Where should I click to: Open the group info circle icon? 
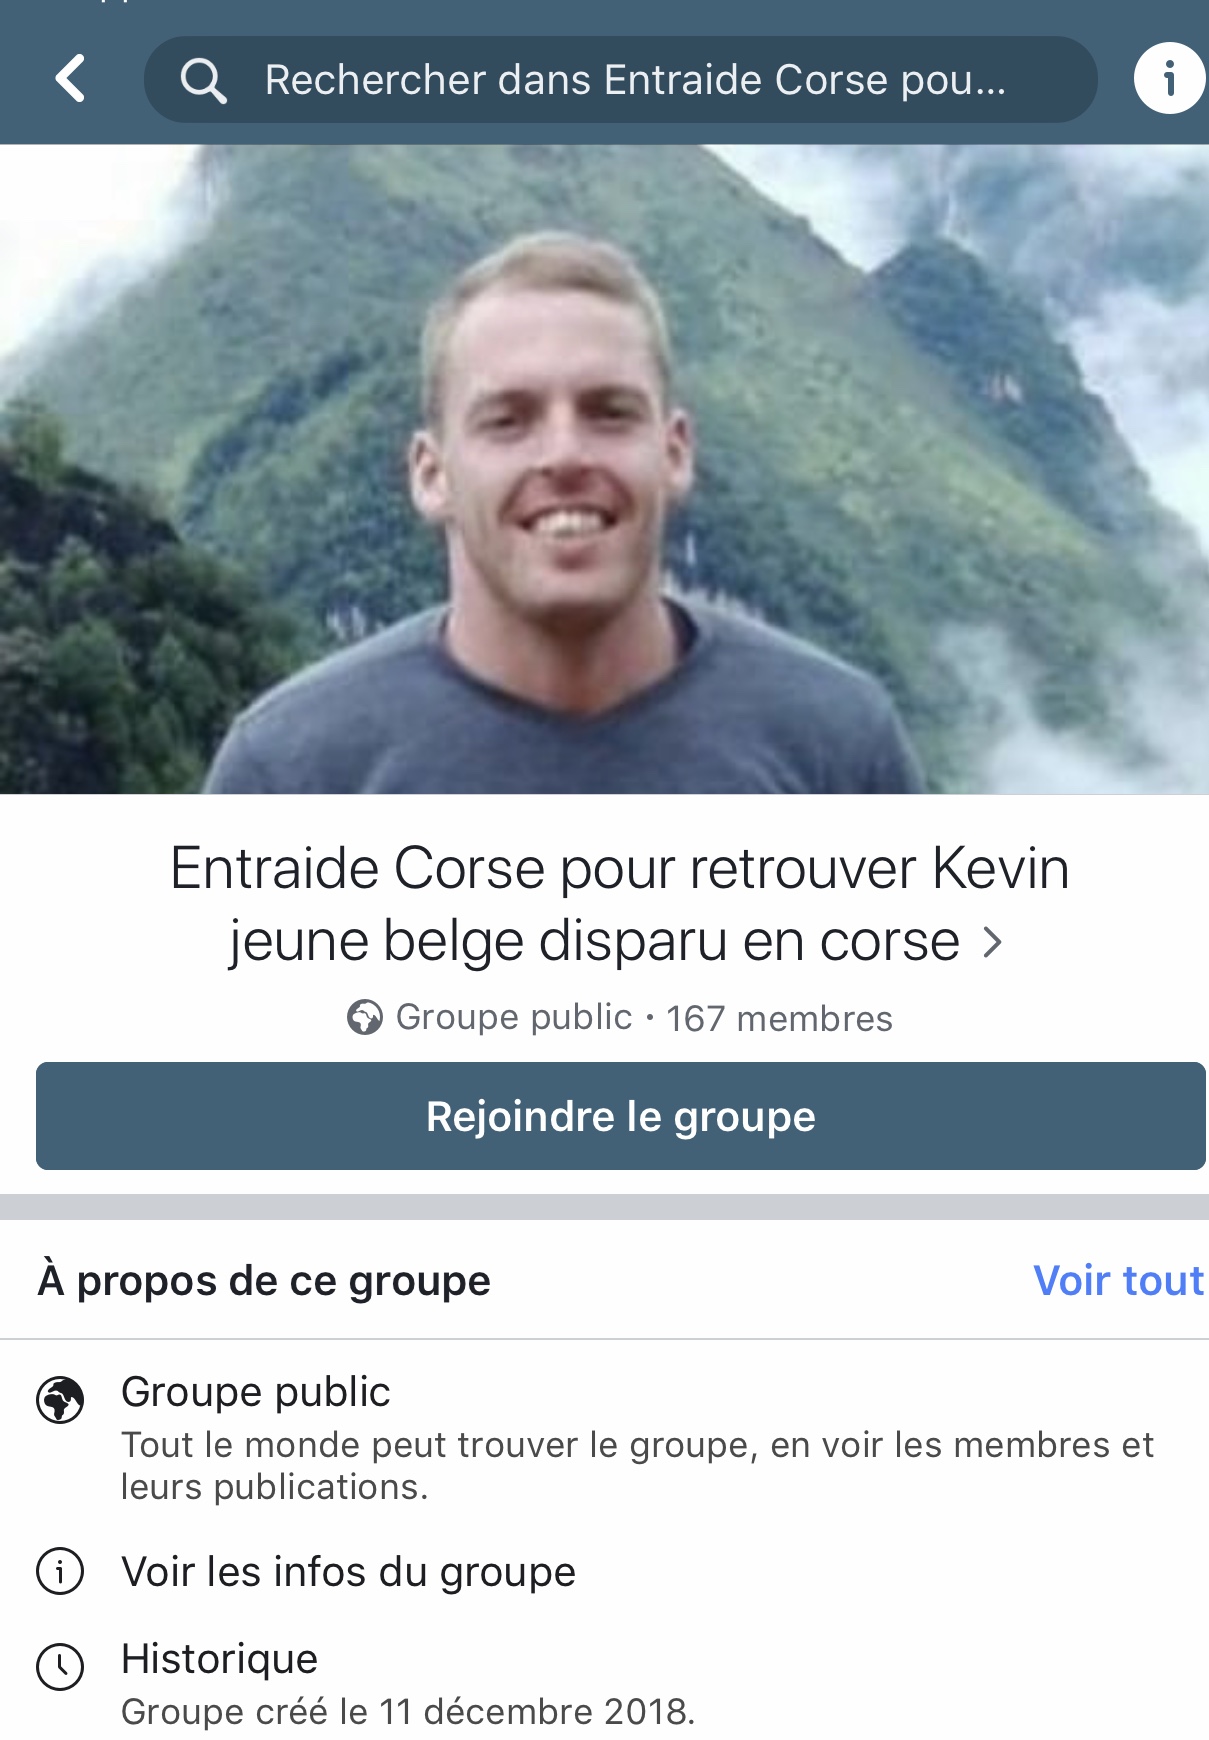[1169, 78]
